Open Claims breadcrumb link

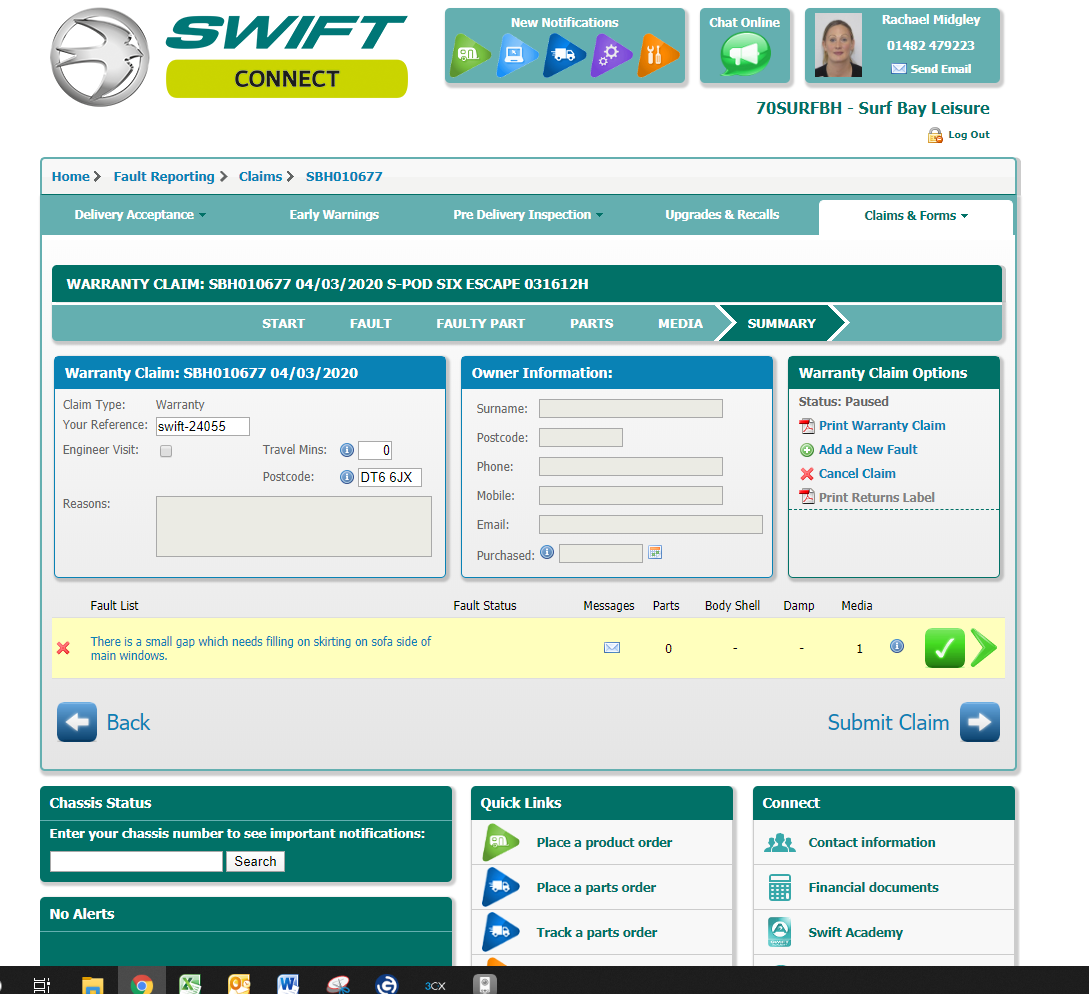[x=260, y=176]
